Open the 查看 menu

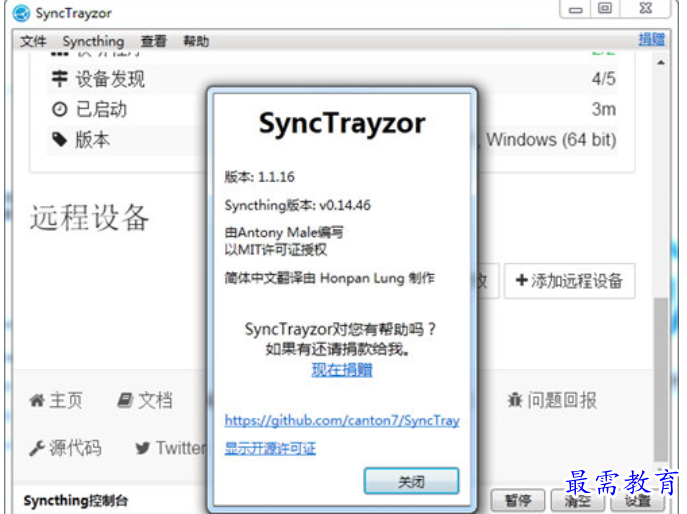point(153,41)
